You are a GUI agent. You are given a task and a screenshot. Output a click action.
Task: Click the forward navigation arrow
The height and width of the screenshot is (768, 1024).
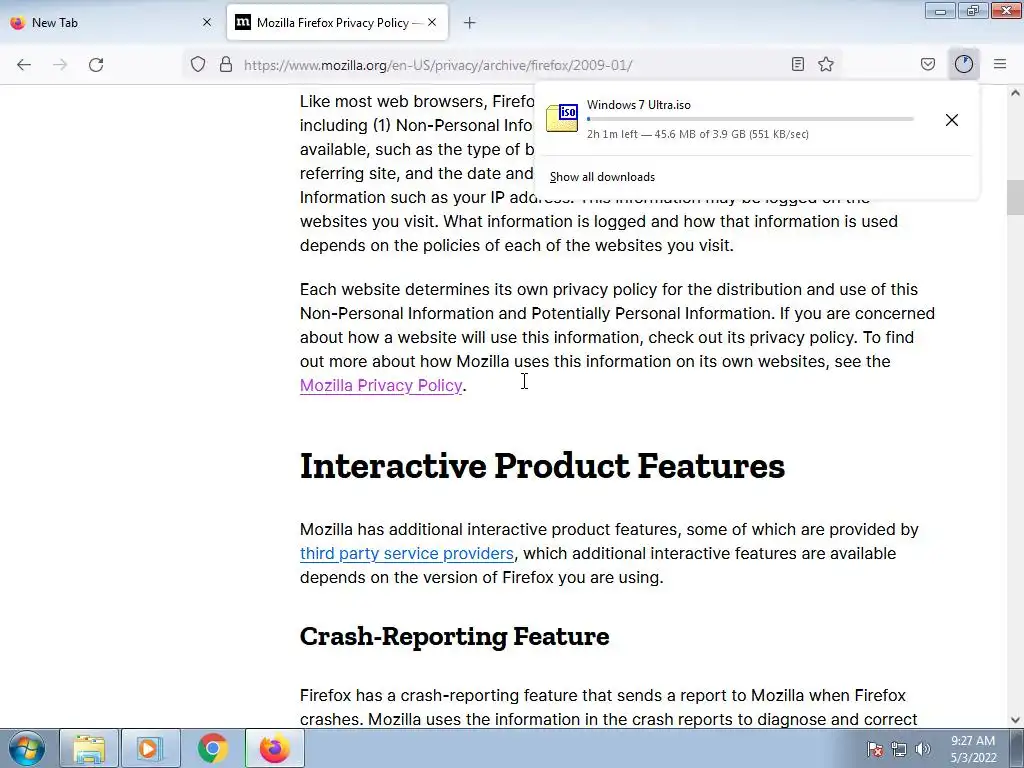pos(60,65)
